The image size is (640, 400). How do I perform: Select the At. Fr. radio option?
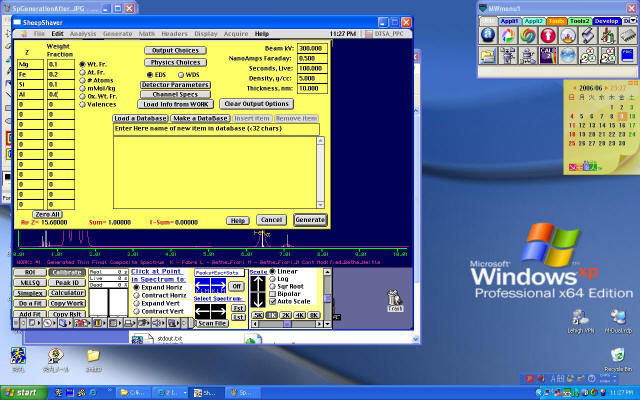point(80,73)
